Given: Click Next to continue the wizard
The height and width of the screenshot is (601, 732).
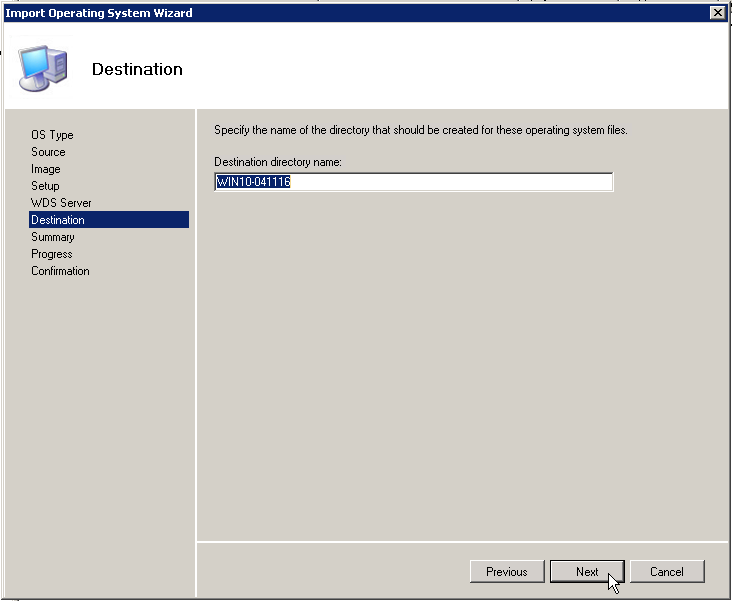Looking at the screenshot, I should [x=587, y=572].
